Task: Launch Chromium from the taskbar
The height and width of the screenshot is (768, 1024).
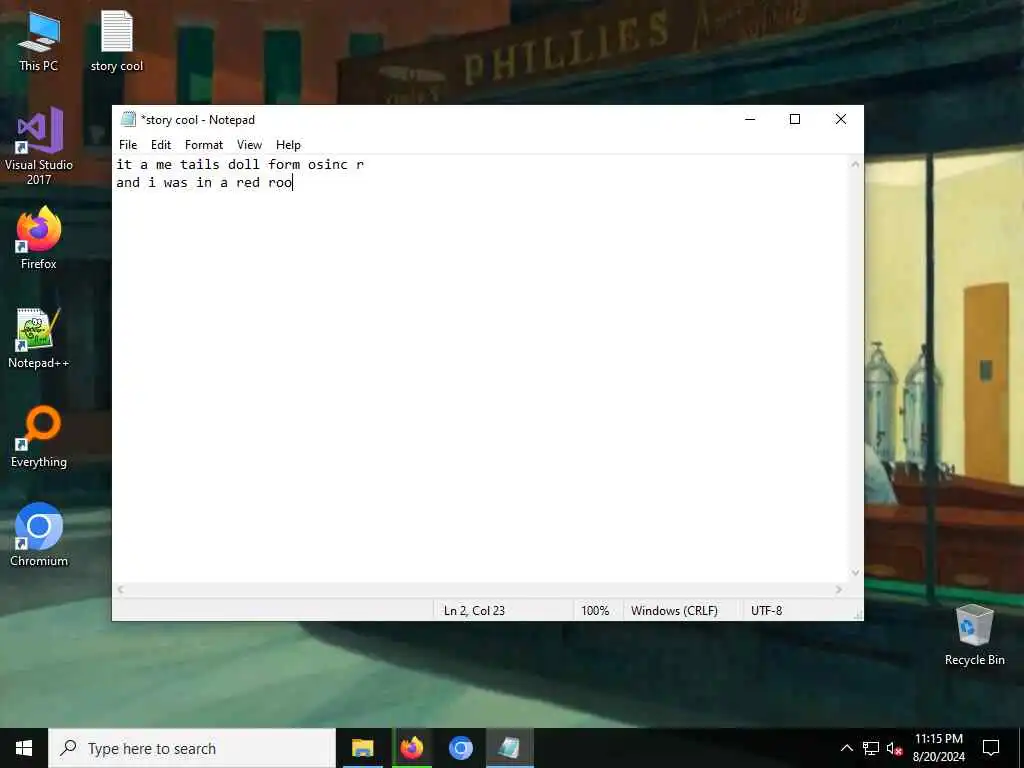Action: (x=460, y=748)
